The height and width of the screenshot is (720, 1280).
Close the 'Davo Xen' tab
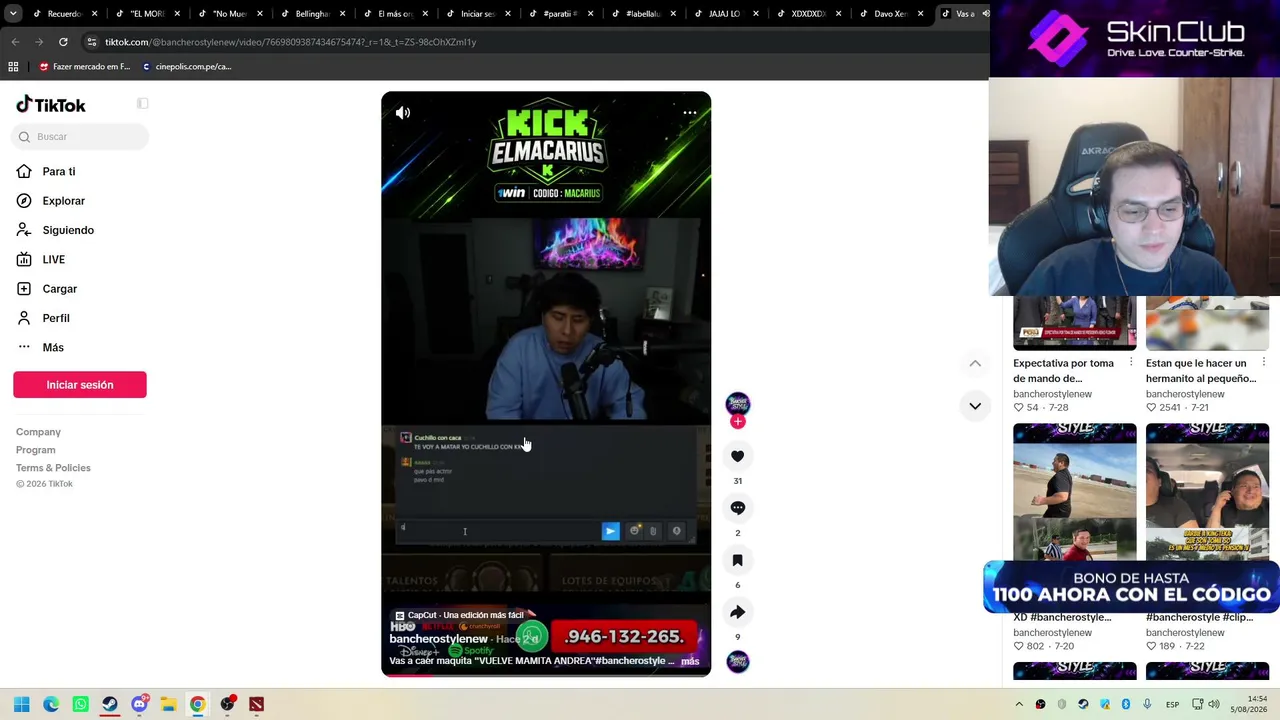point(920,14)
